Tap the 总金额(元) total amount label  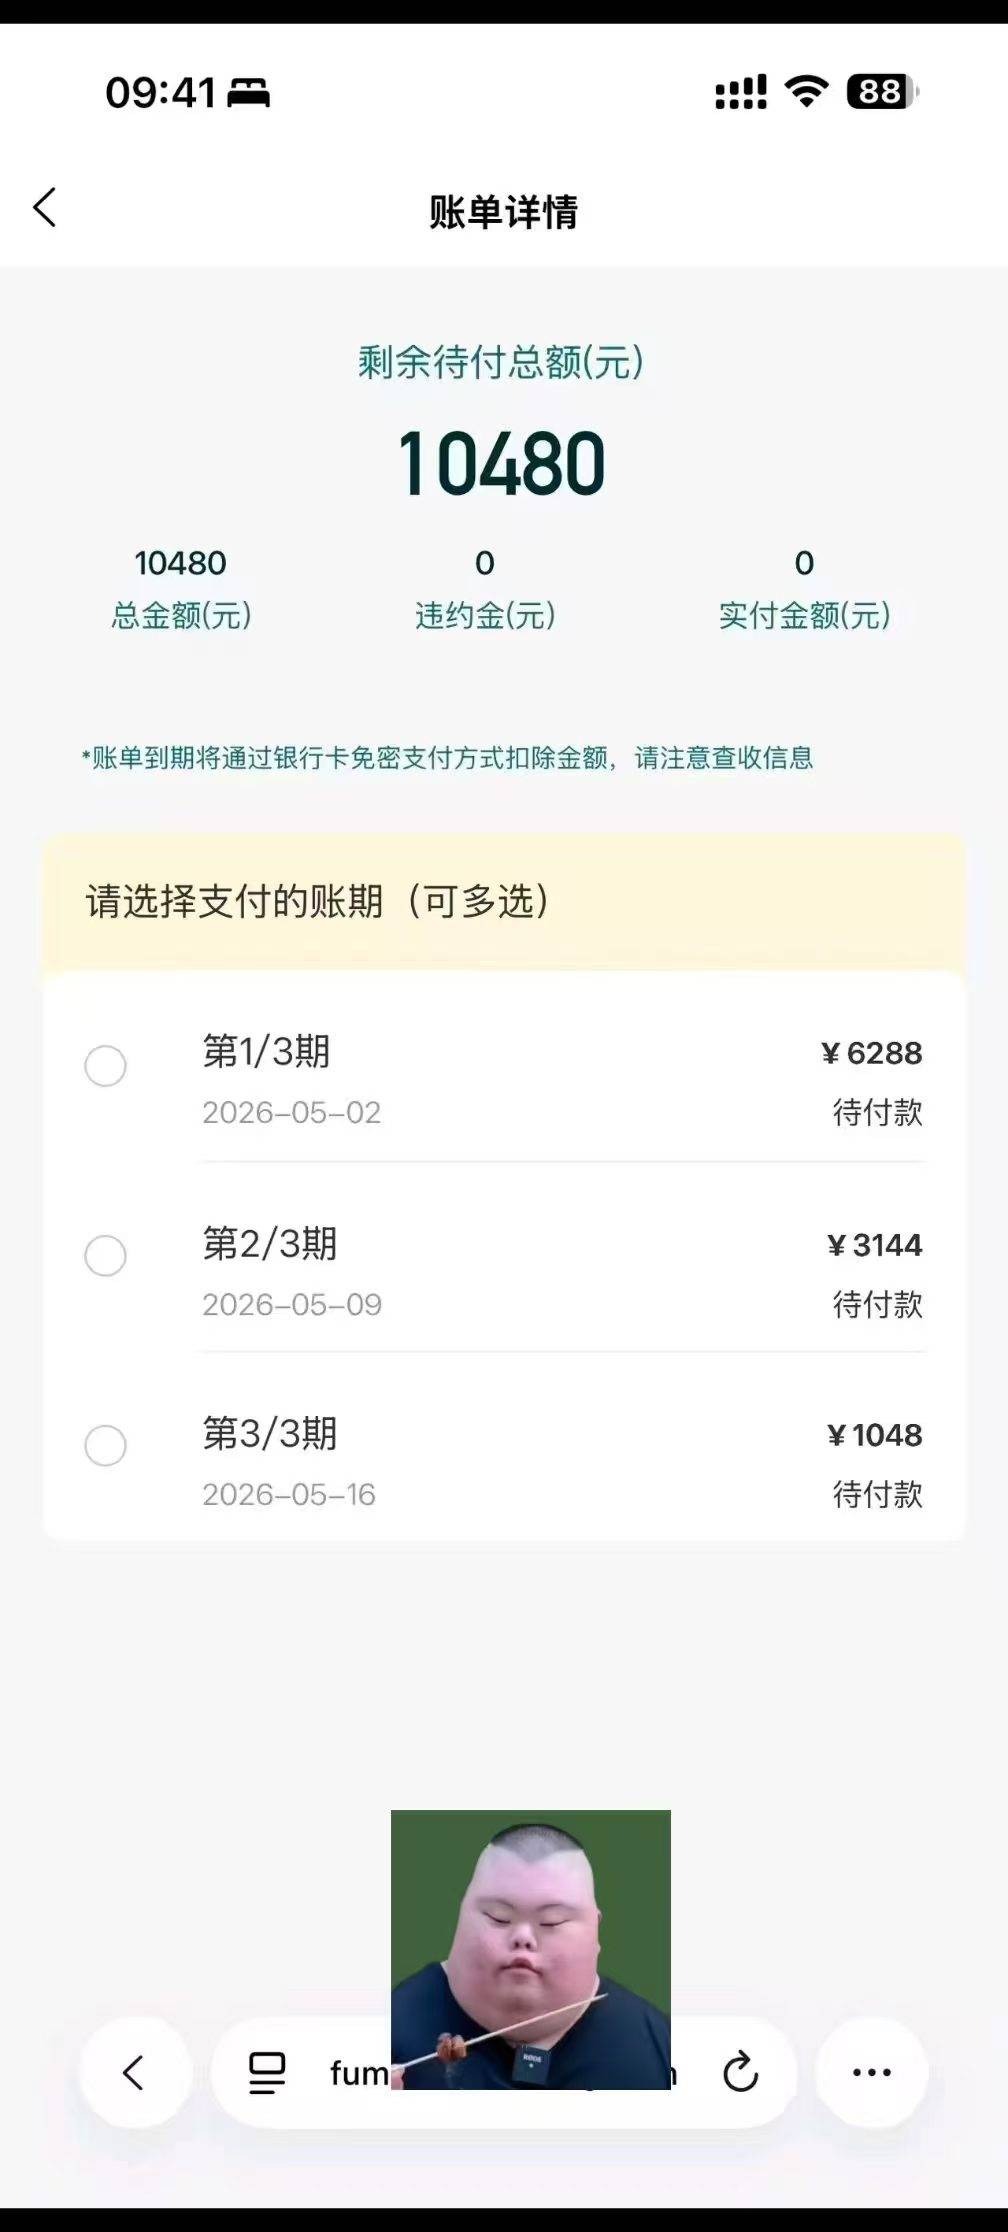click(x=181, y=615)
